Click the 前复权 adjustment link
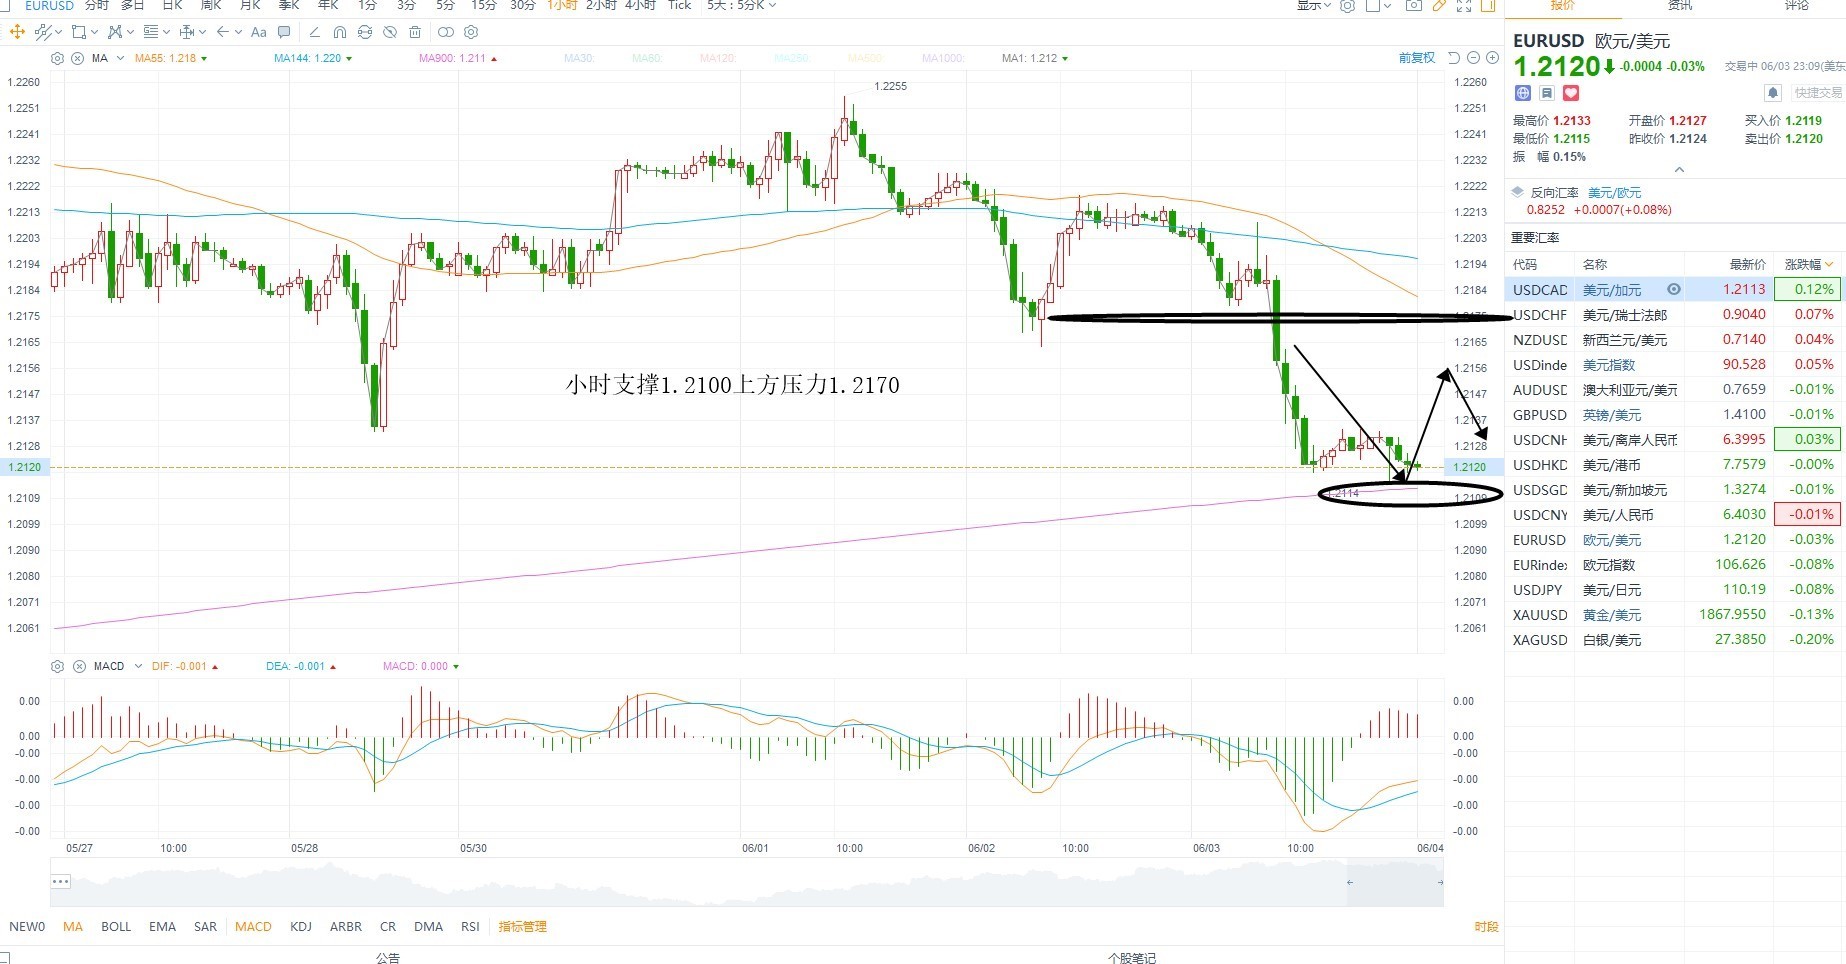The width and height of the screenshot is (1846, 964). coord(1417,58)
